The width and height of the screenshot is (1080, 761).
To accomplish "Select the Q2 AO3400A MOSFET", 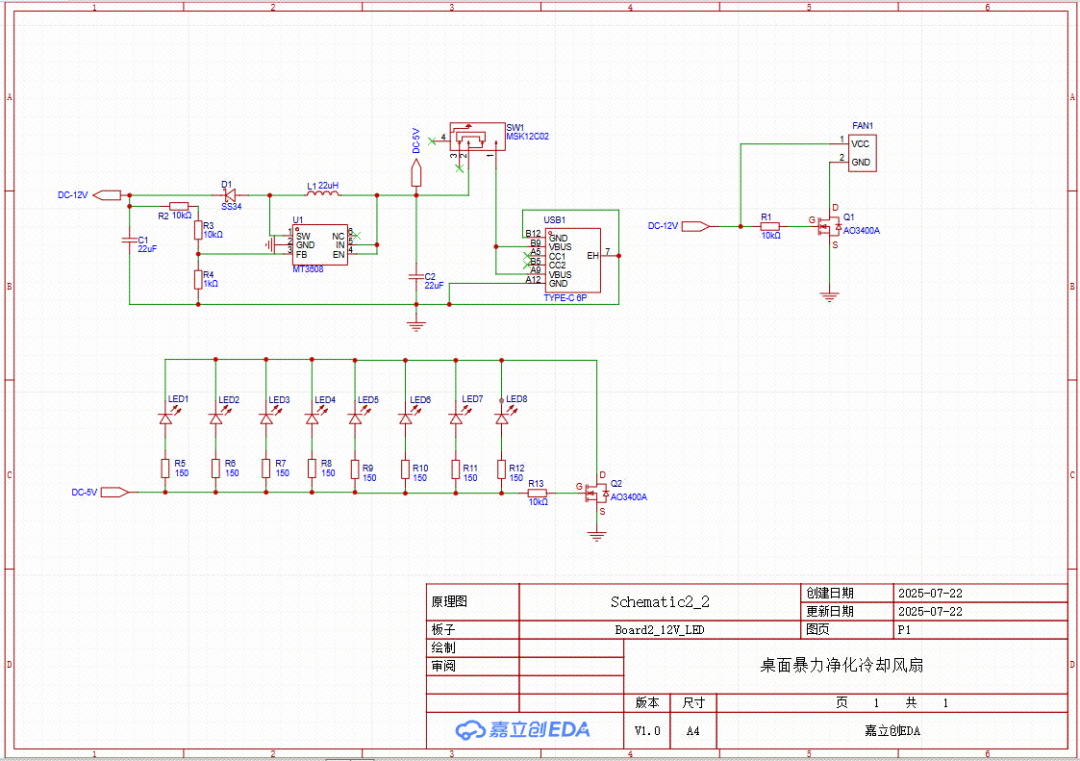I will coord(597,495).
